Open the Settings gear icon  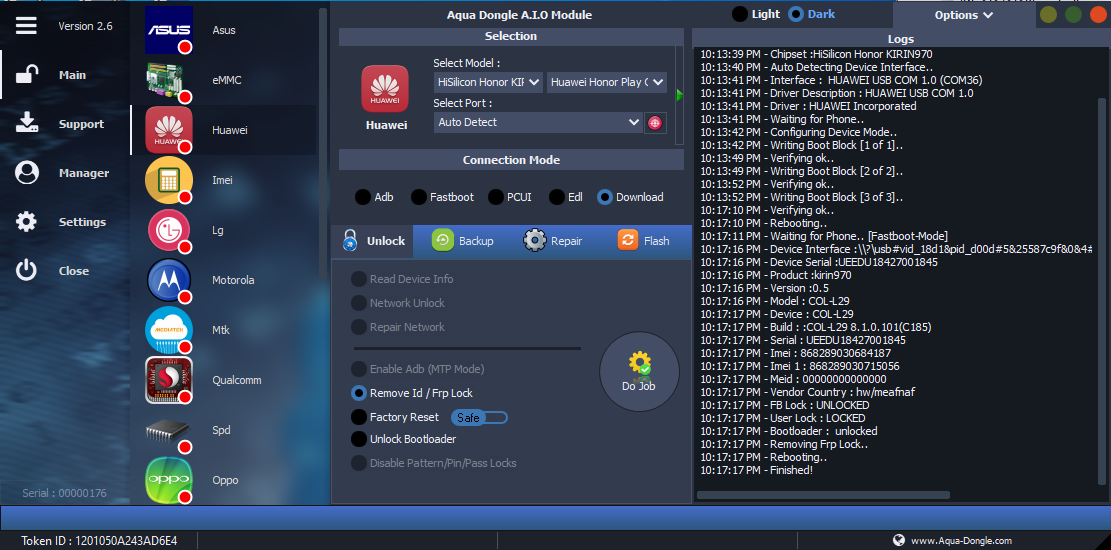[x=27, y=222]
